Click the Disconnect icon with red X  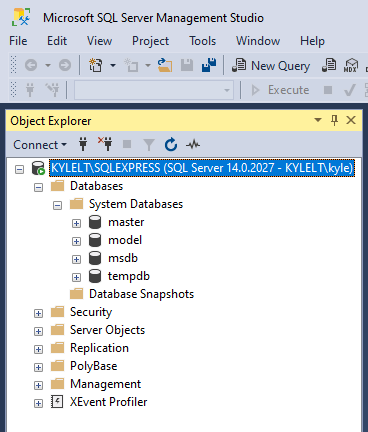[105, 144]
